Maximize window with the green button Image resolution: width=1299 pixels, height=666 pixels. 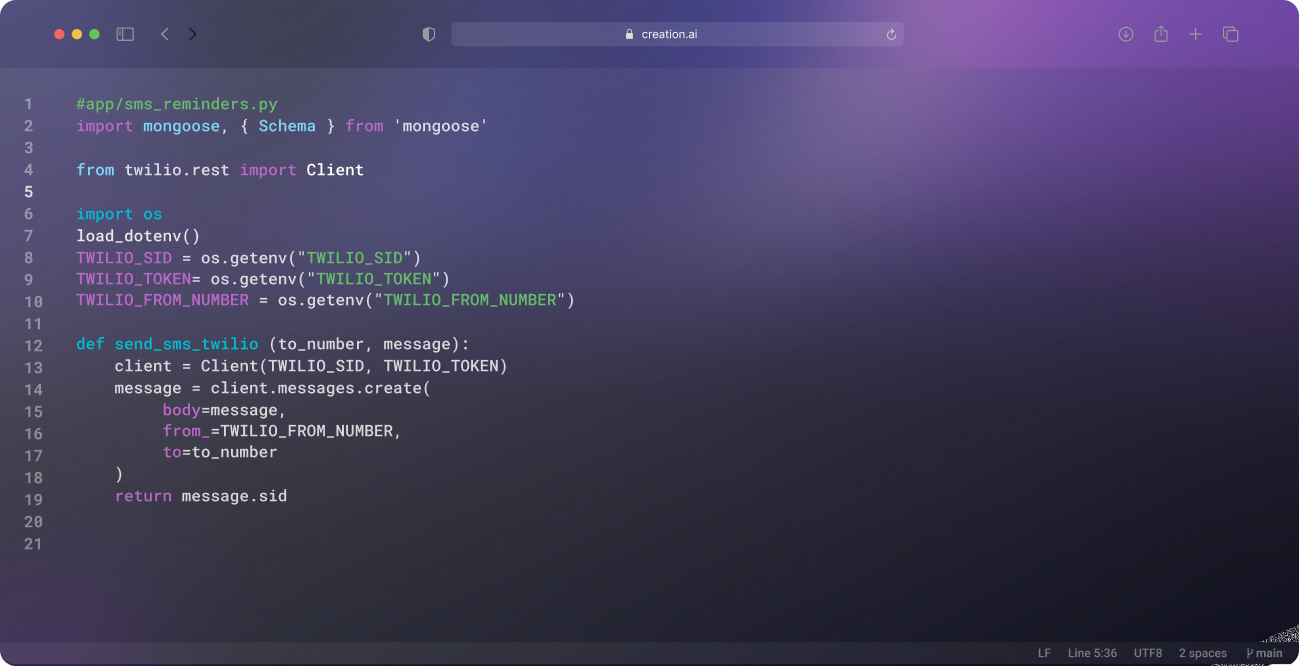pyautogui.click(x=95, y=34)
